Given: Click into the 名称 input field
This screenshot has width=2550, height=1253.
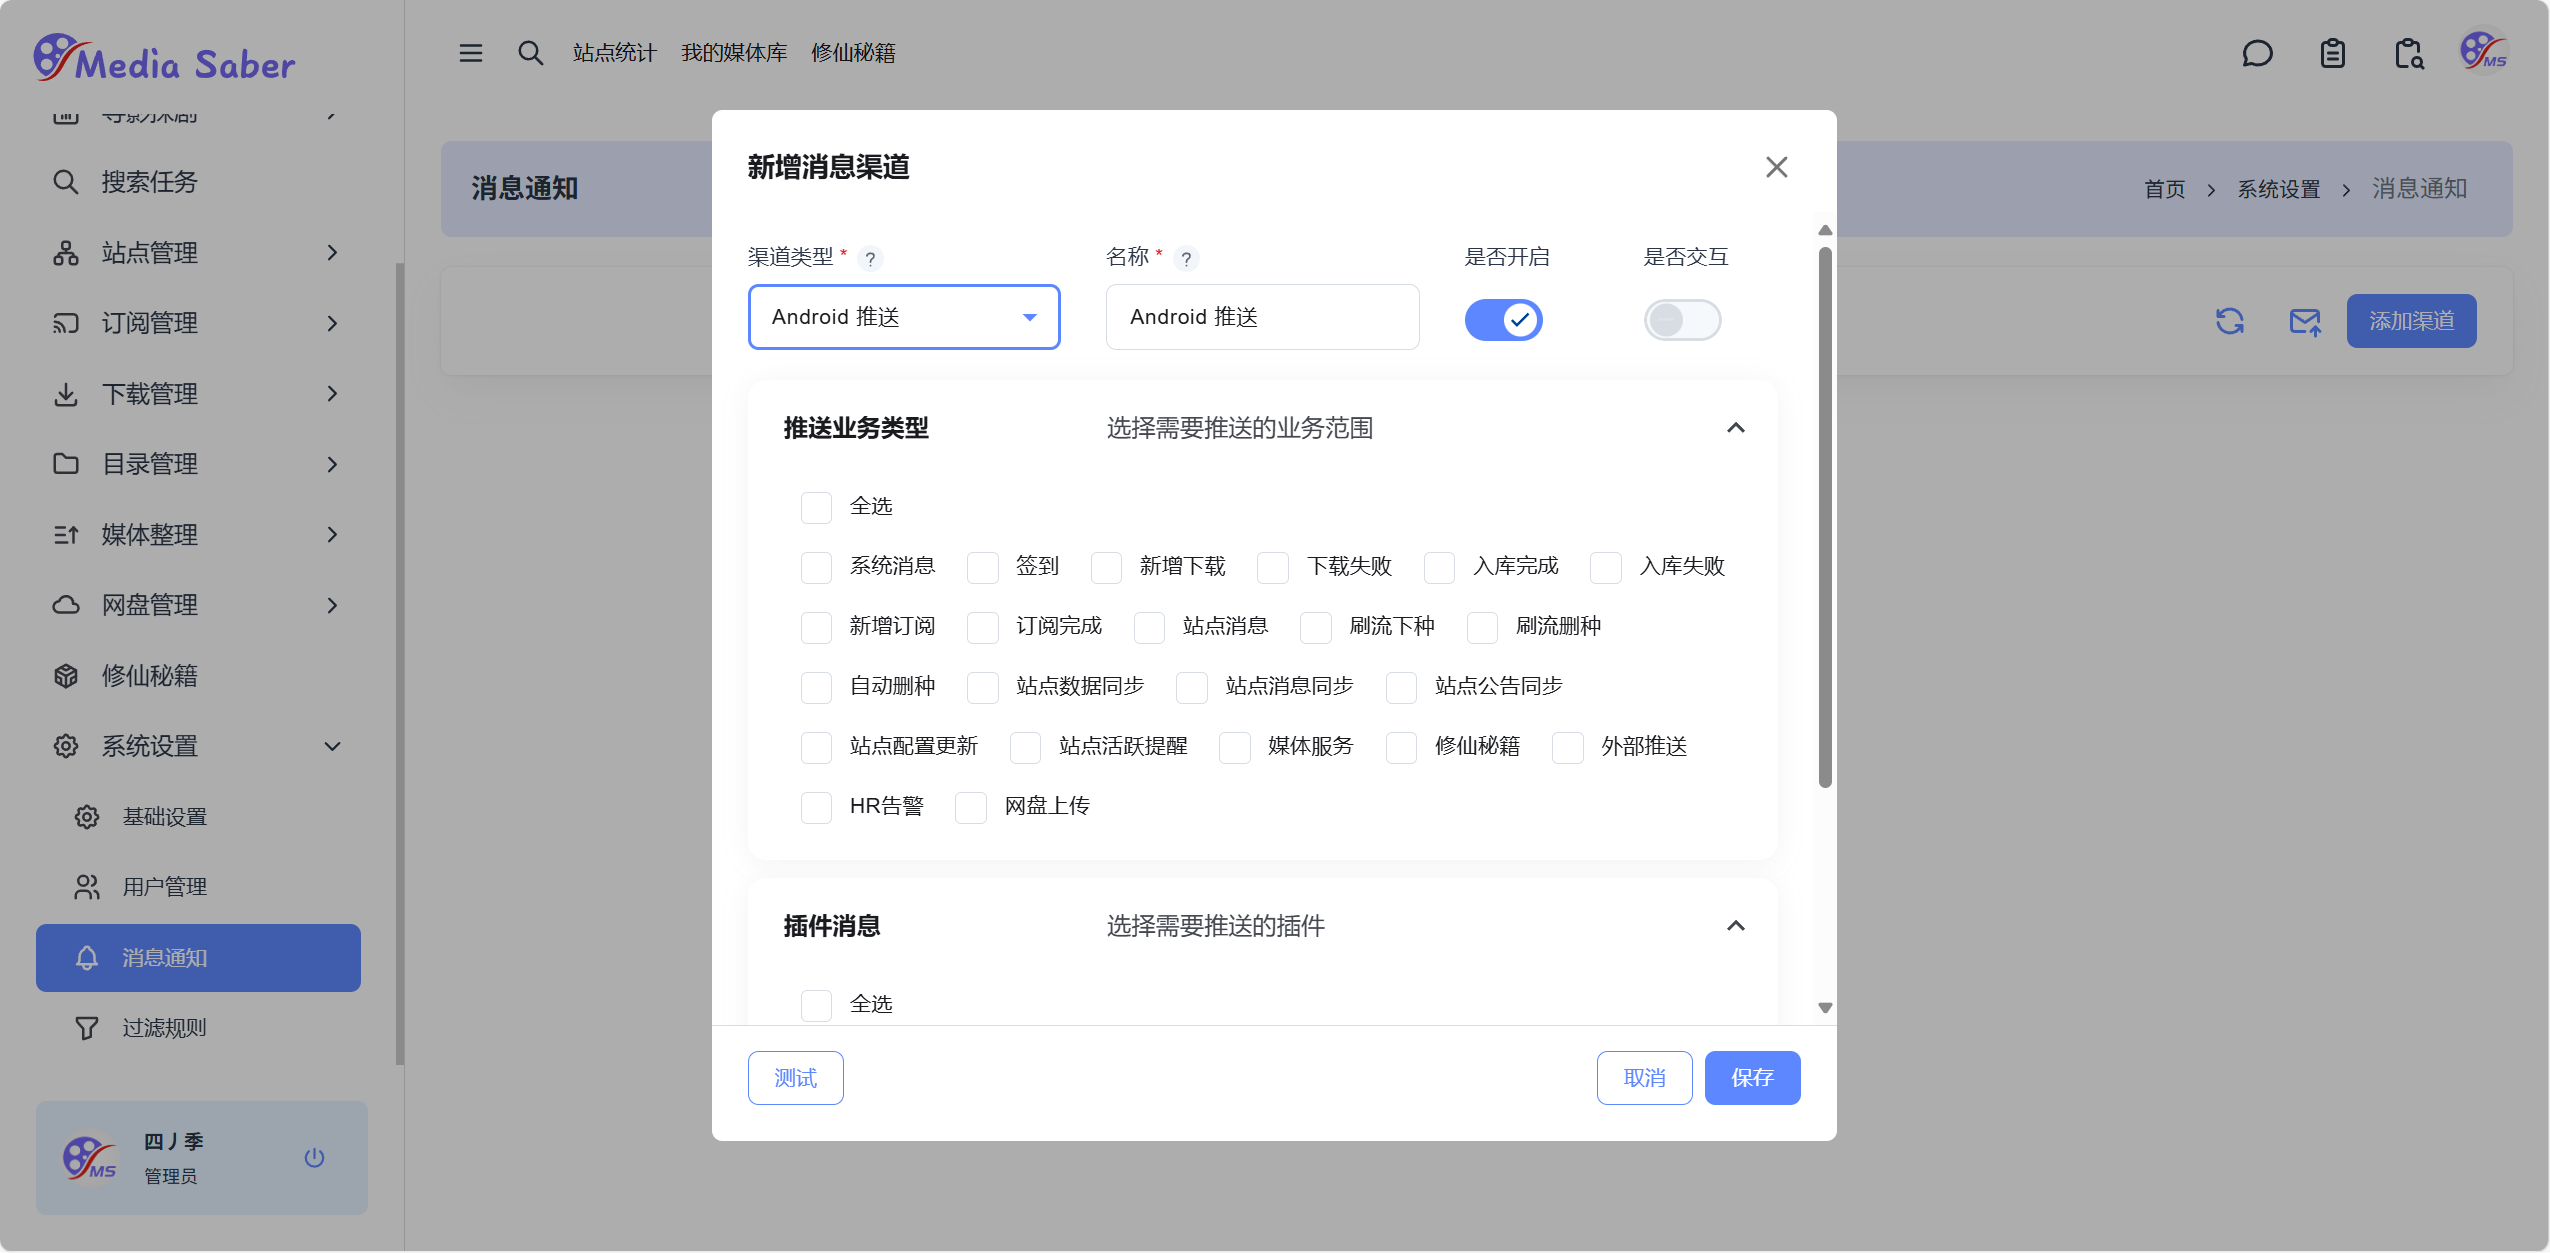Looking at the screenshot, I should point(1262,317).
